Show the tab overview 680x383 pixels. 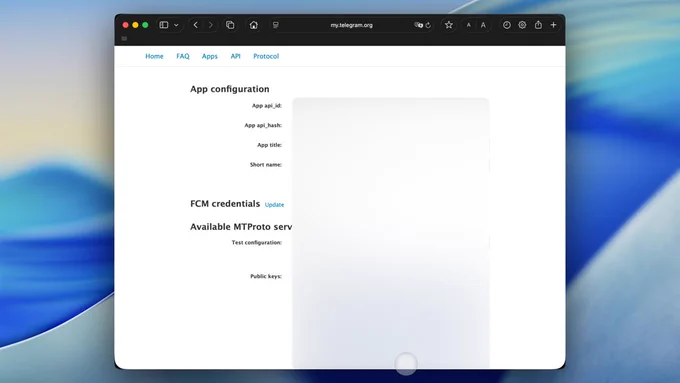[230, 25]
